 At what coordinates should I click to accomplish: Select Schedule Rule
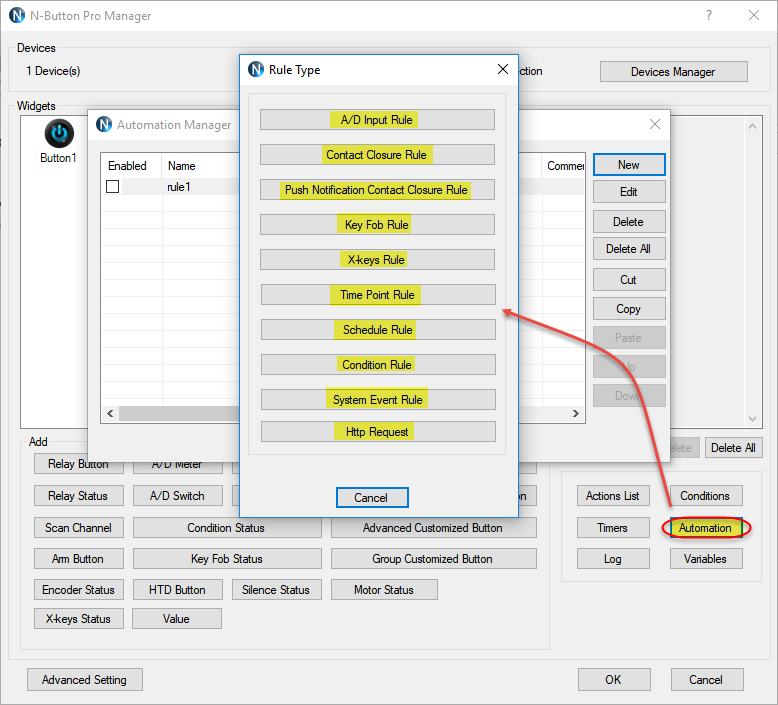coord(378,329)
